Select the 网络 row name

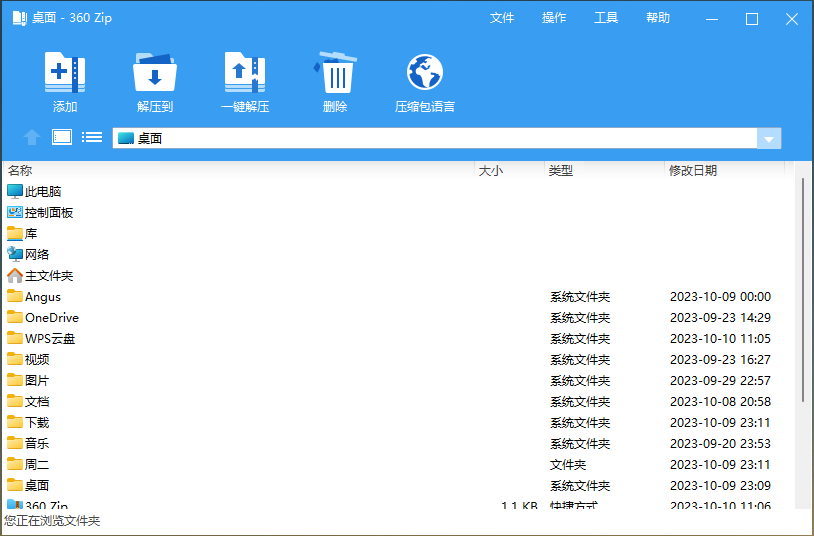(x=37, y=254)
